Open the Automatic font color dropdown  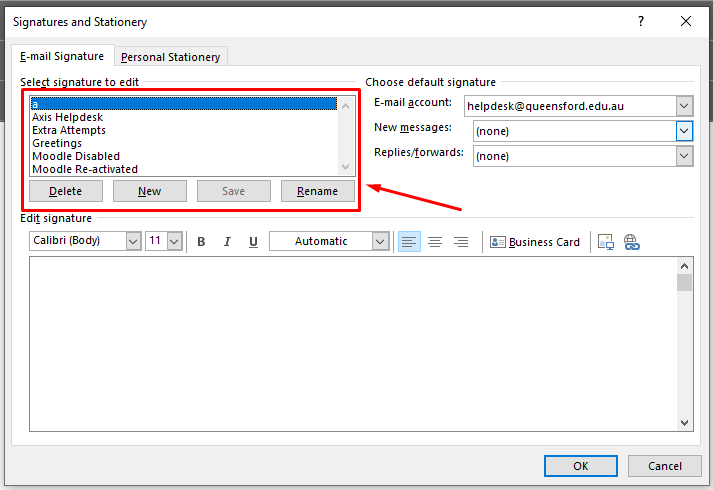click(x=380, y=241)
